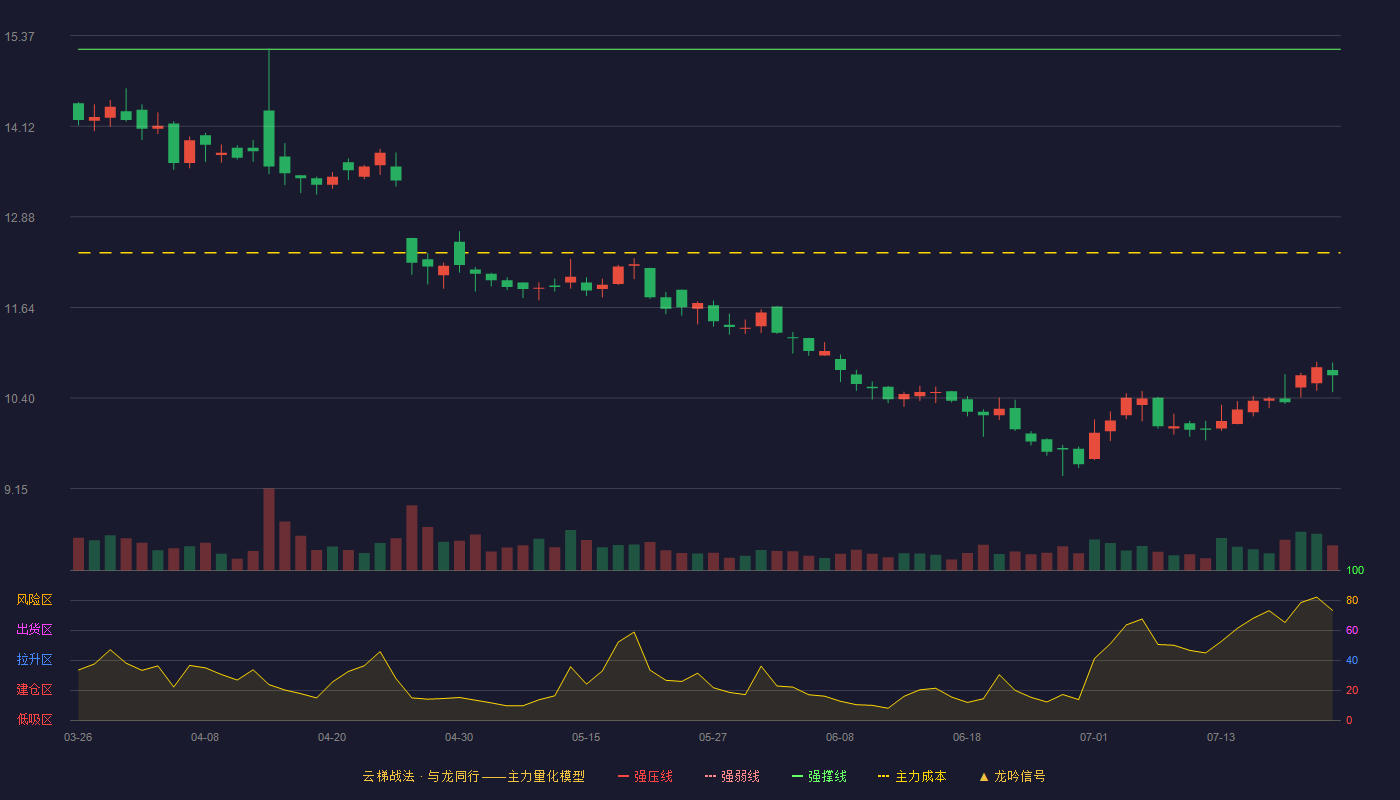1400x800 pixels.
Task: Click the yellow triangle 龙吟信号 legend icon
Action: [983, 776]
